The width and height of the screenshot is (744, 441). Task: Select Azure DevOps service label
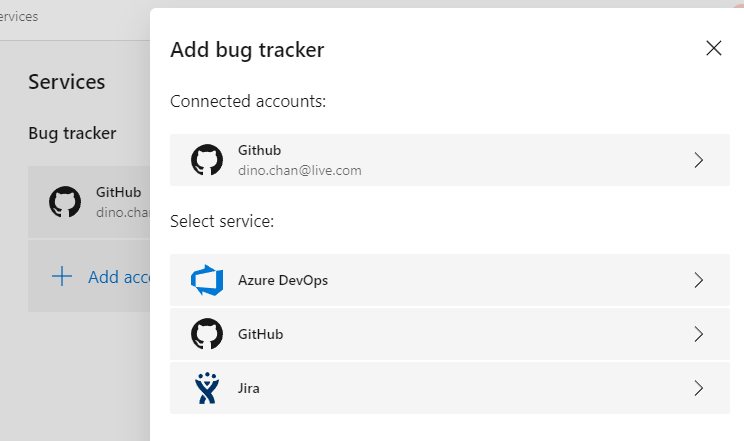point(283,280)
